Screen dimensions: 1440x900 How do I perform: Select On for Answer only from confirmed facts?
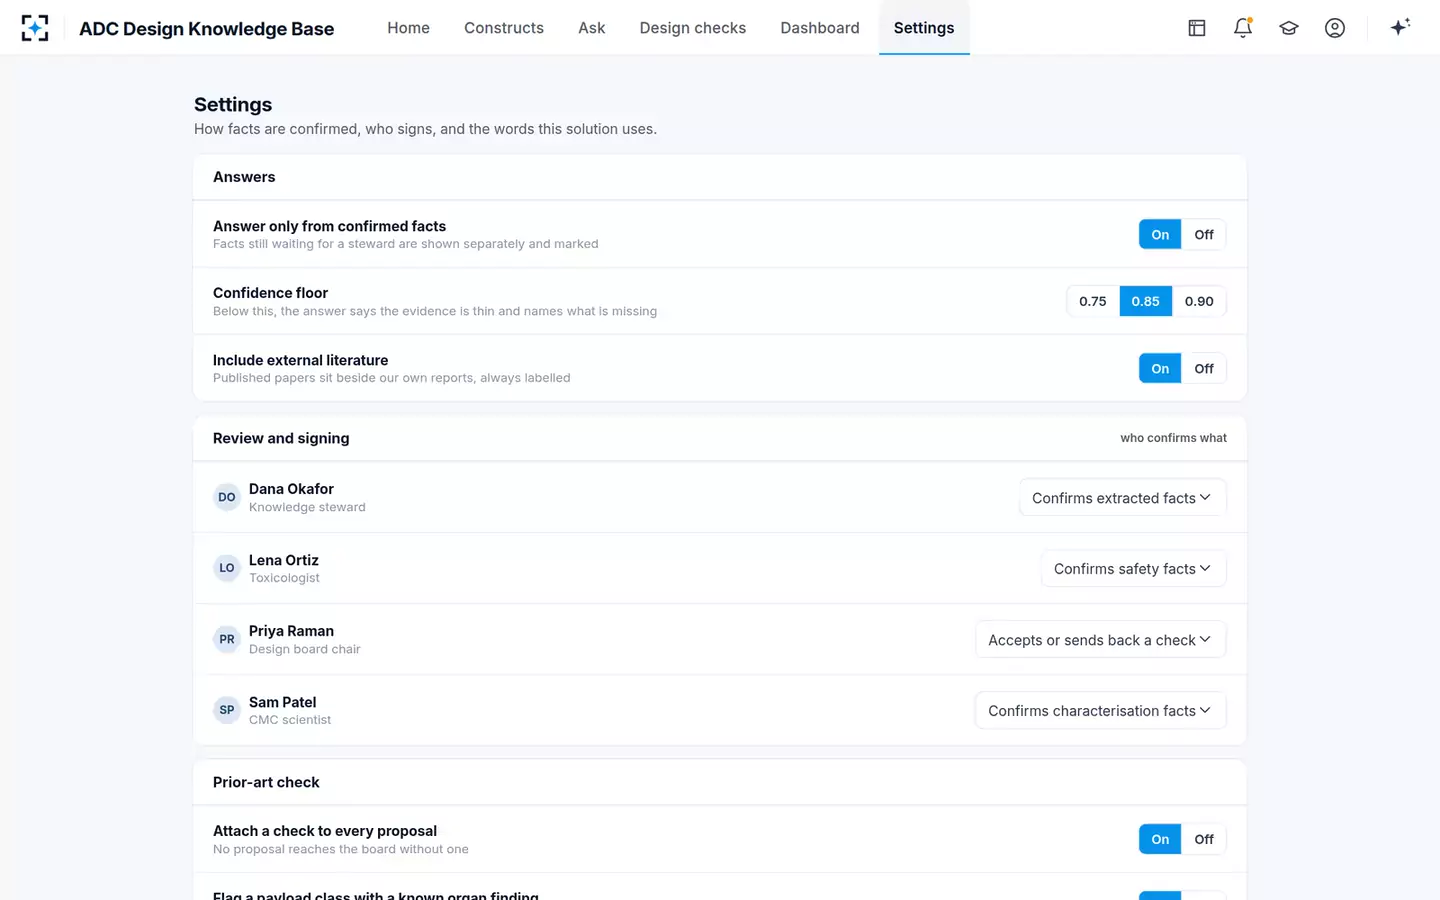tap(1160, 235)
